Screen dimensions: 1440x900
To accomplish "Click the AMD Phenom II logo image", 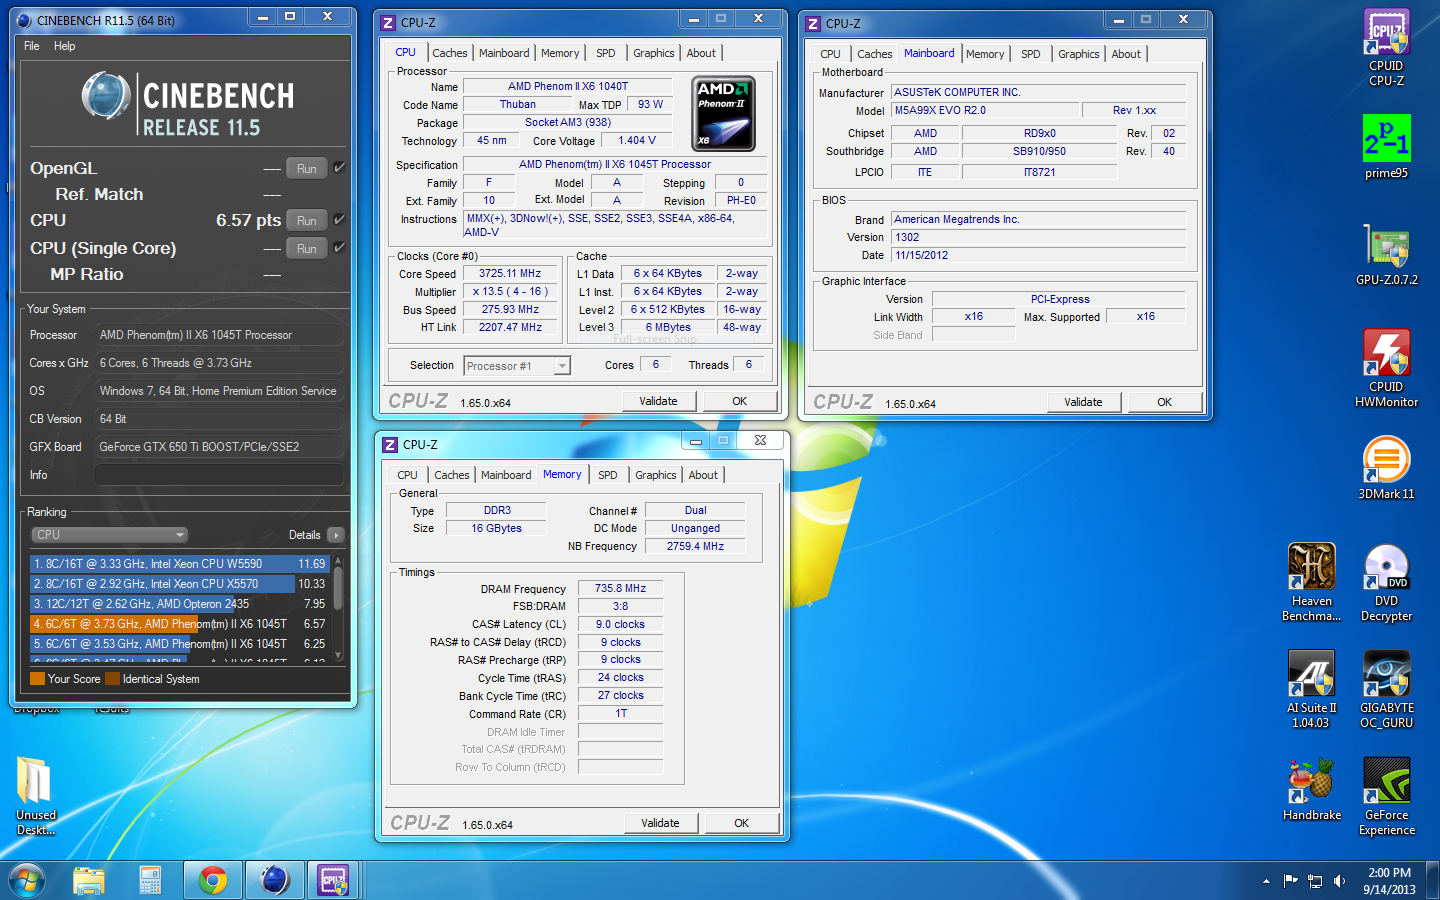I will [723, 115].
